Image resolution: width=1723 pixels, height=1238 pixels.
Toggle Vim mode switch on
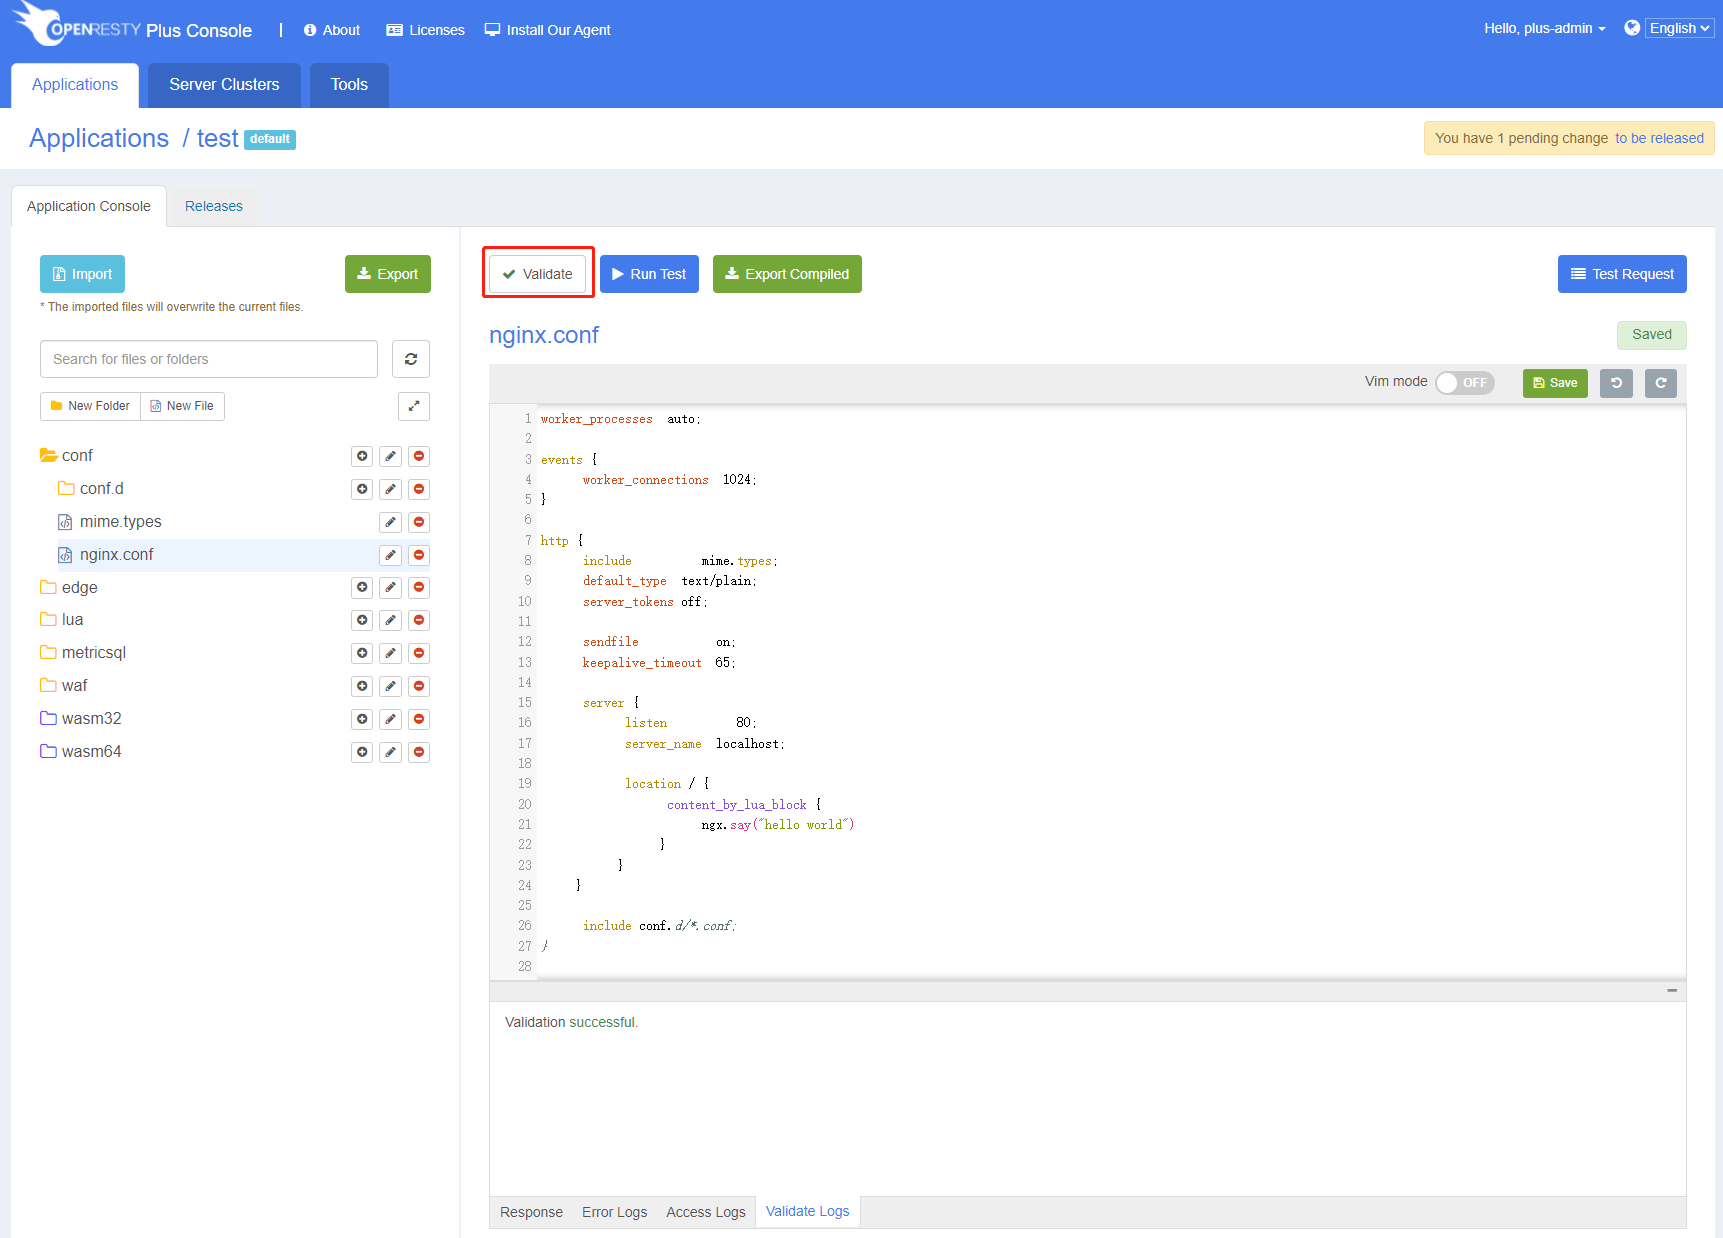click(1465, 383)
